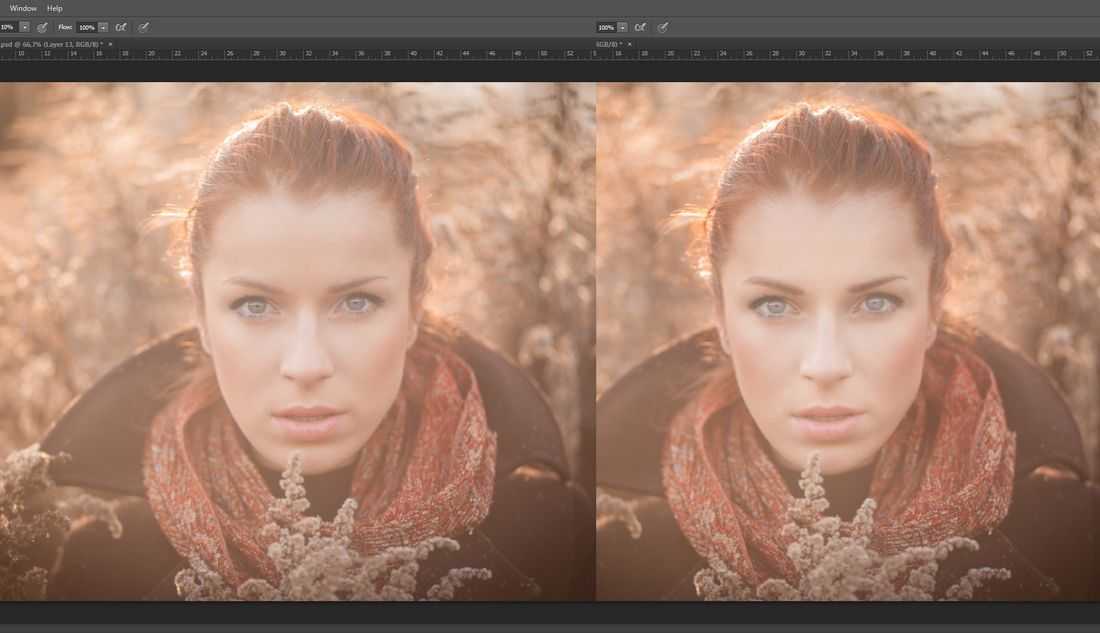Toggle pressure-for-size icon in left options bar

pos(144,27)
